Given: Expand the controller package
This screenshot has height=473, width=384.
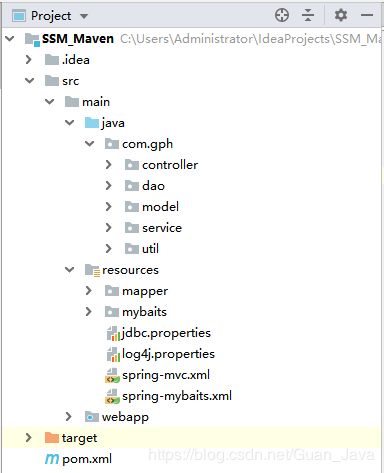Looking at the screenshot, I should point(108,165).
